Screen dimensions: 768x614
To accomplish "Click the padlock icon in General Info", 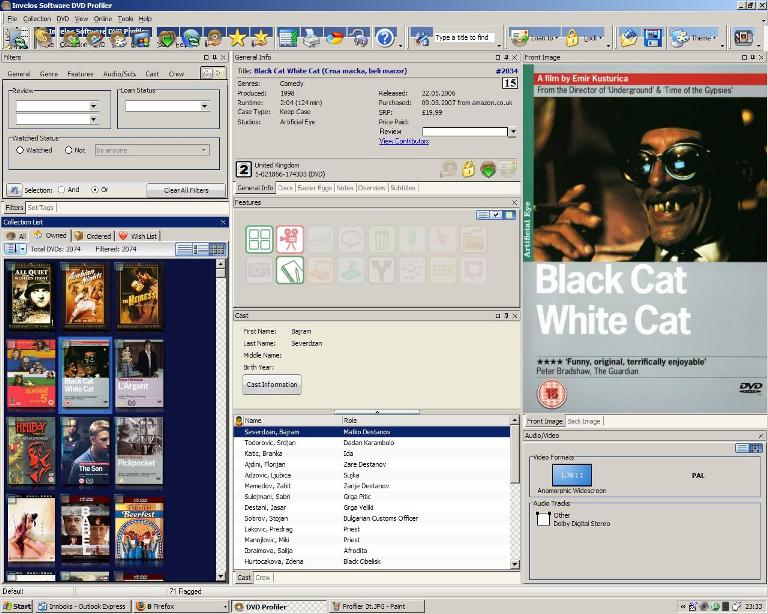I will pyautogui.click(x=468, y=169).
